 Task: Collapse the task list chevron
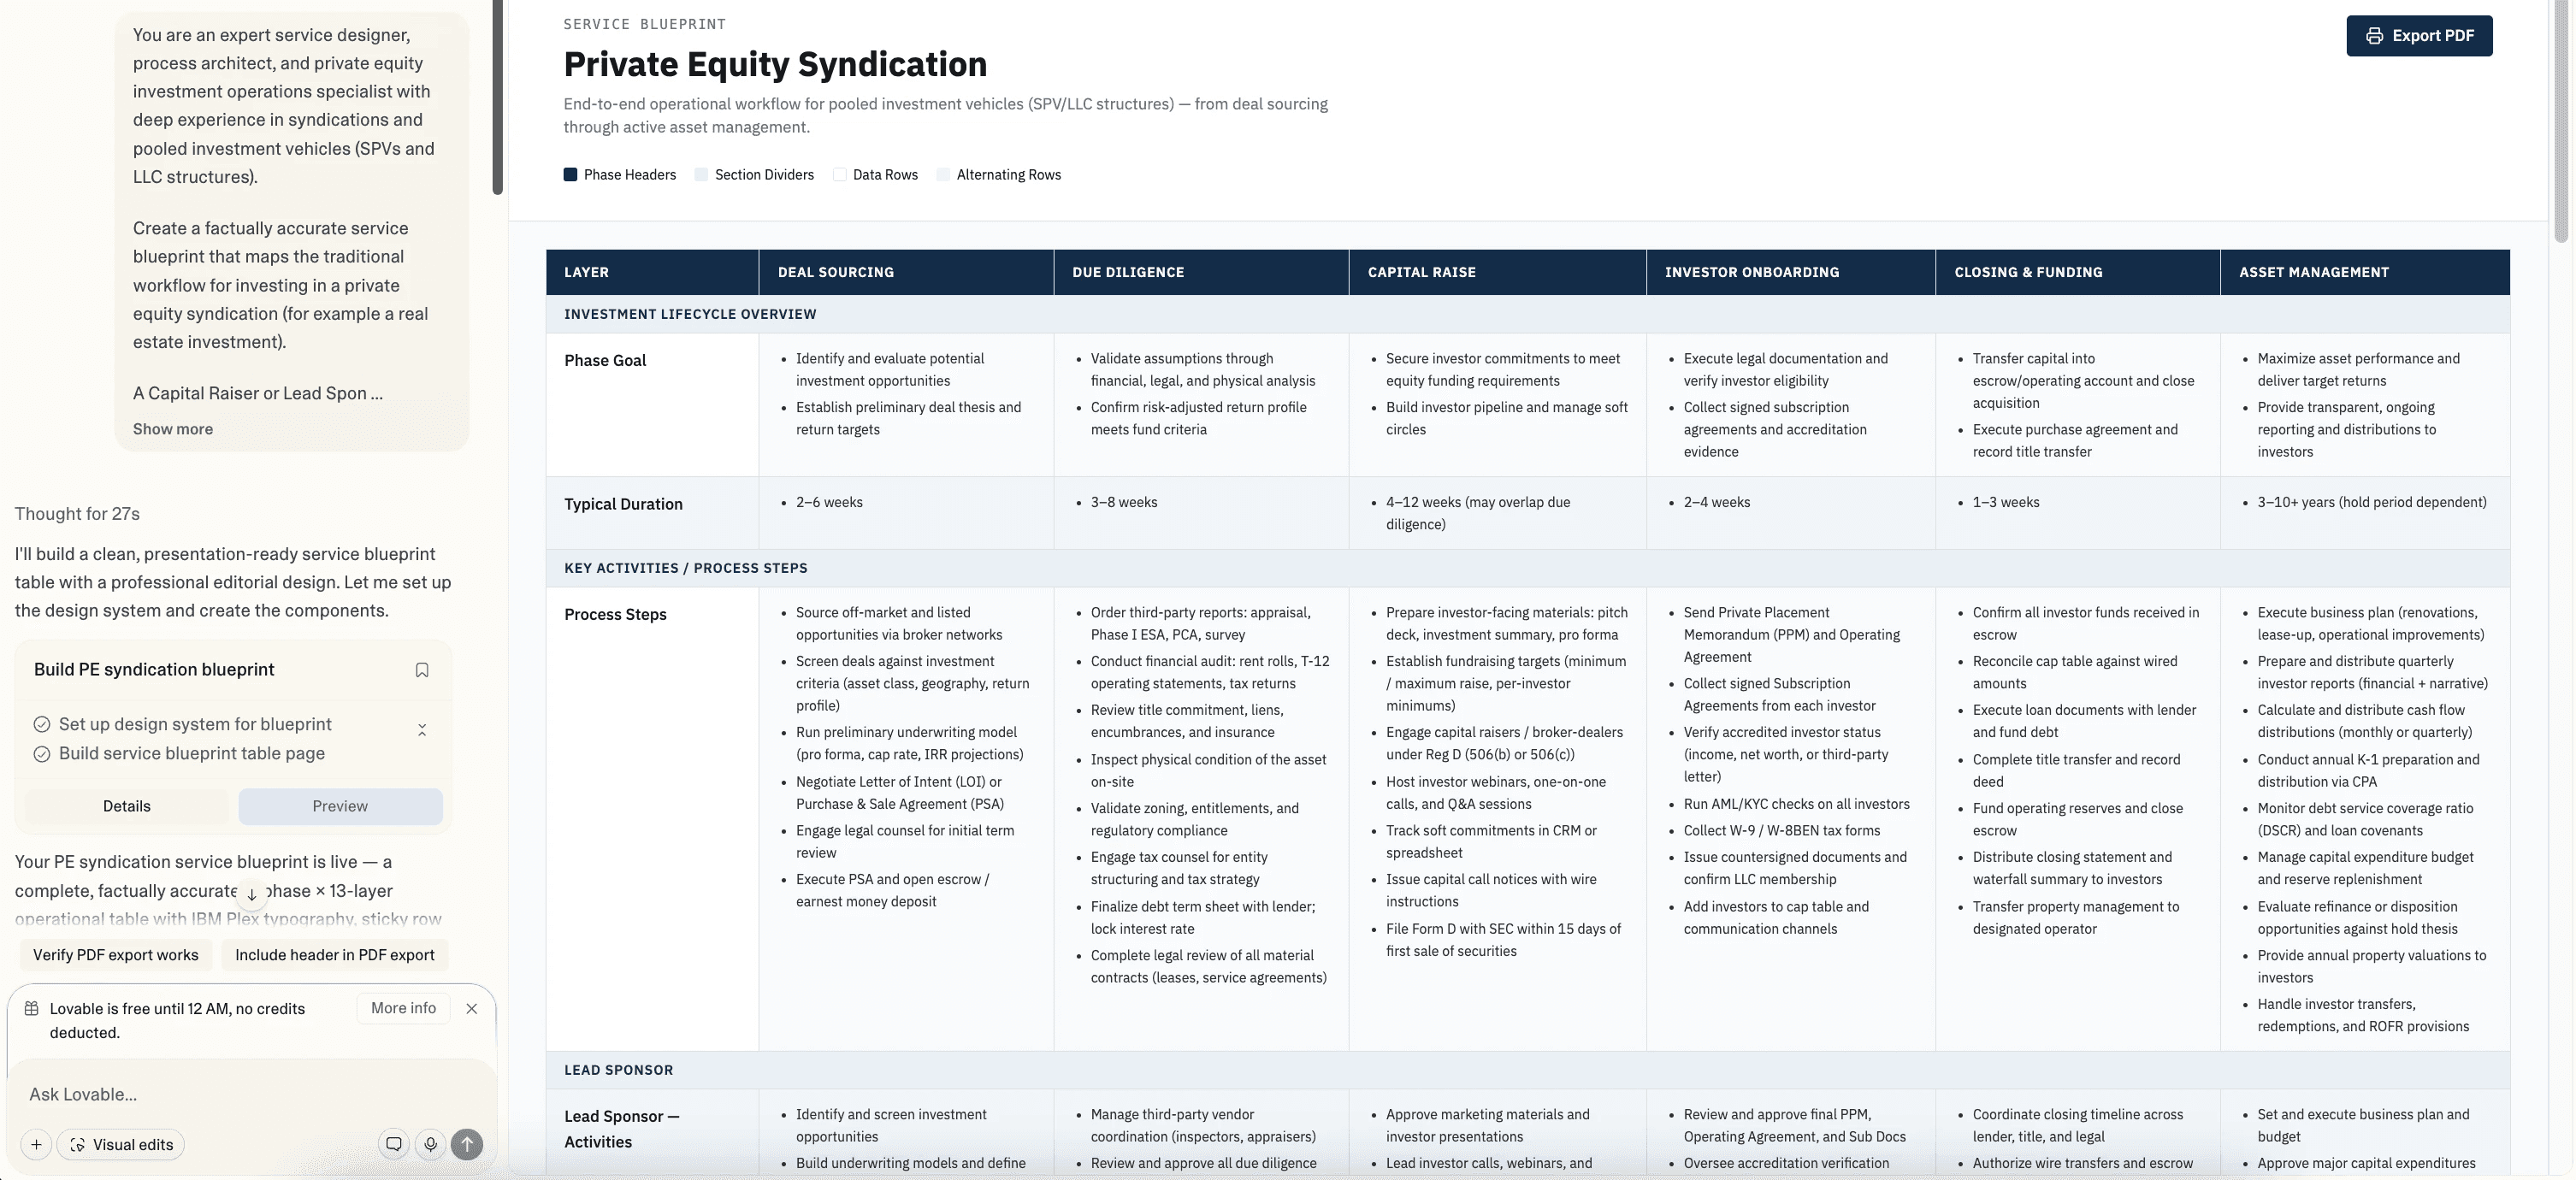pyautogui.click(x=422, y=730)
